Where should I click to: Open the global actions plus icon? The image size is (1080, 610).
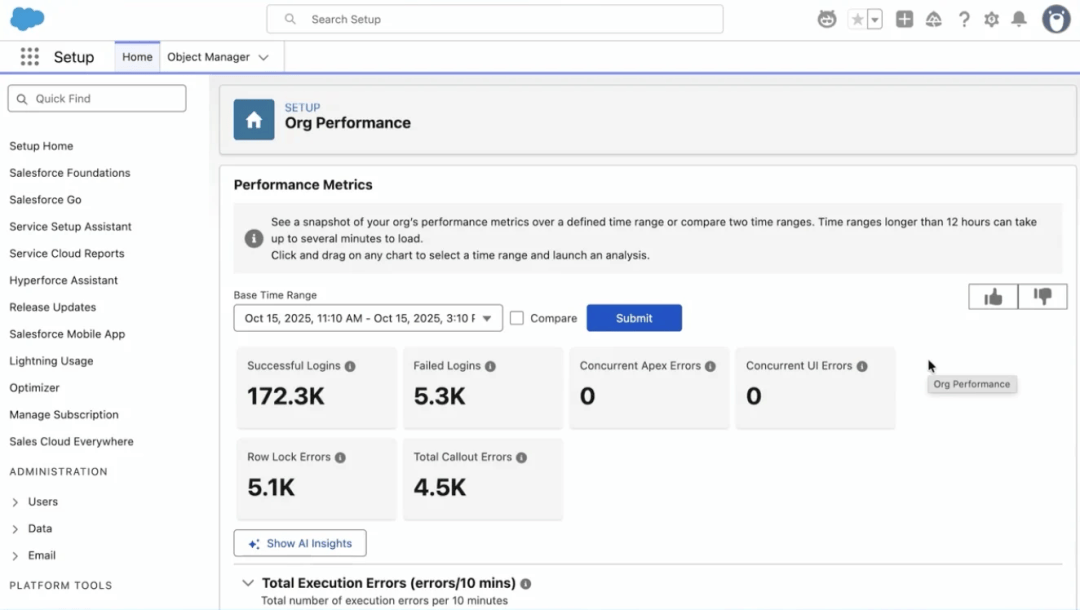click(904, 19)
